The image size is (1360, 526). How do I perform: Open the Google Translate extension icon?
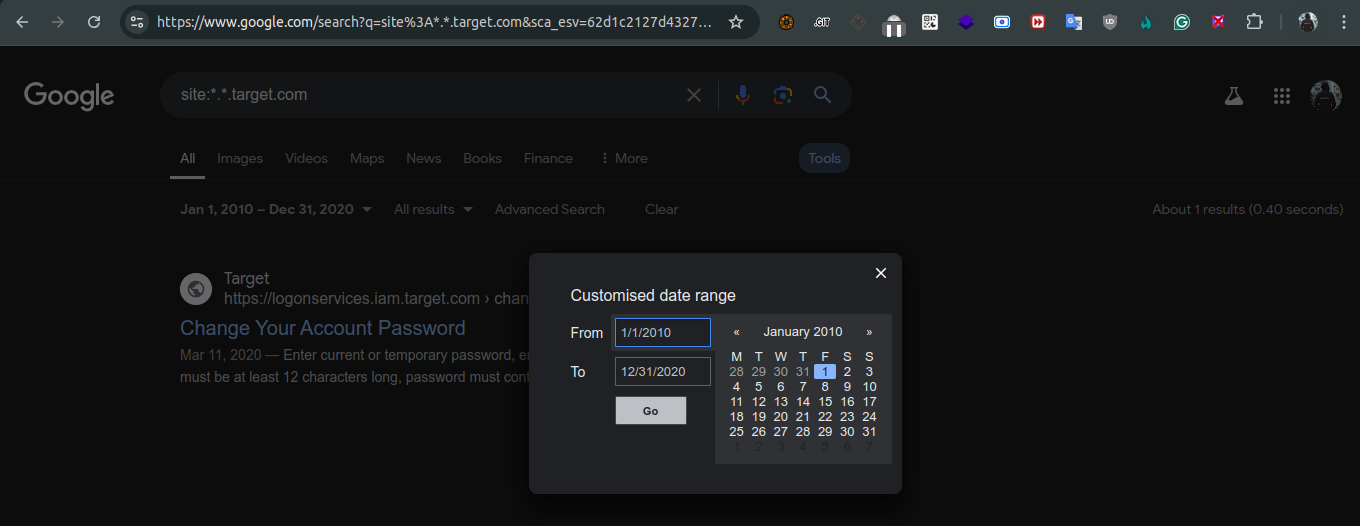[1074, 21]
